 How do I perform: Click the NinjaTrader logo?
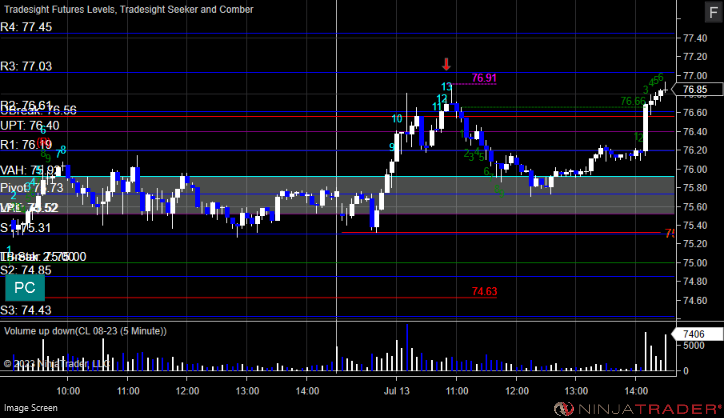[x=637, y=409]
